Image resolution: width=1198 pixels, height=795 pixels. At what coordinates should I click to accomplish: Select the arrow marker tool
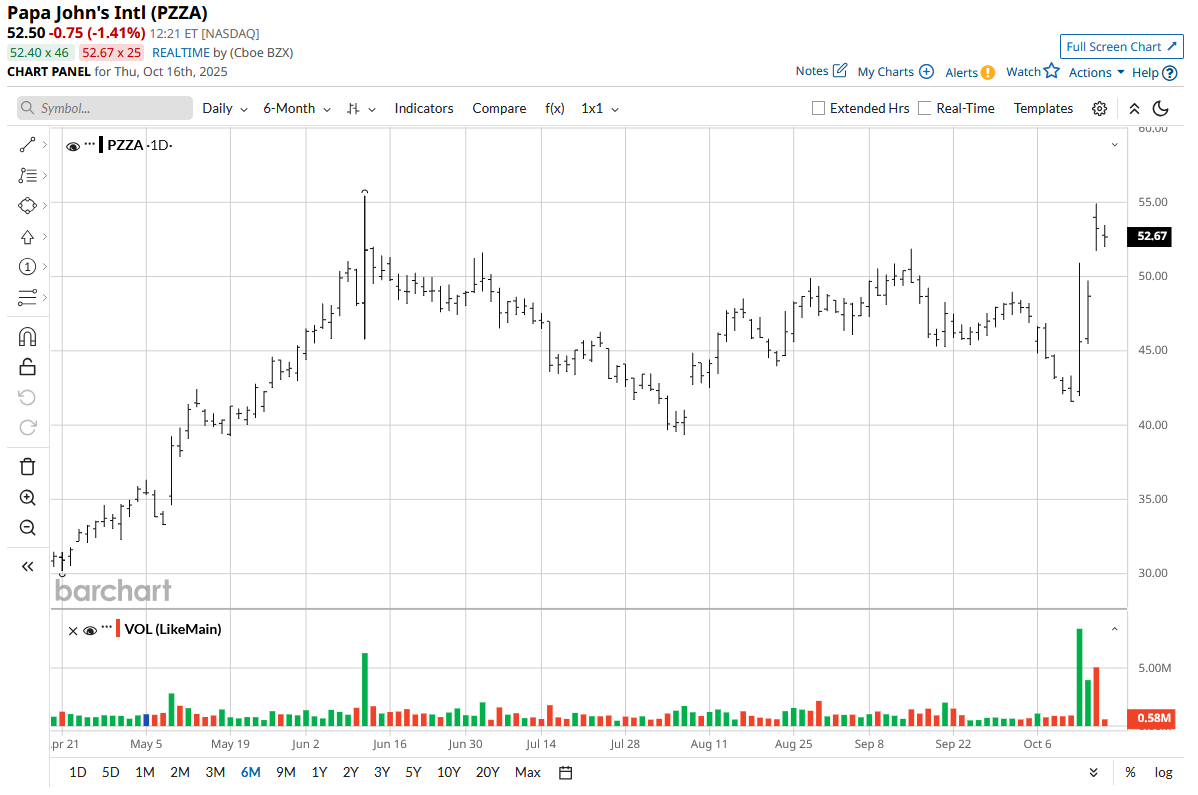28,237
